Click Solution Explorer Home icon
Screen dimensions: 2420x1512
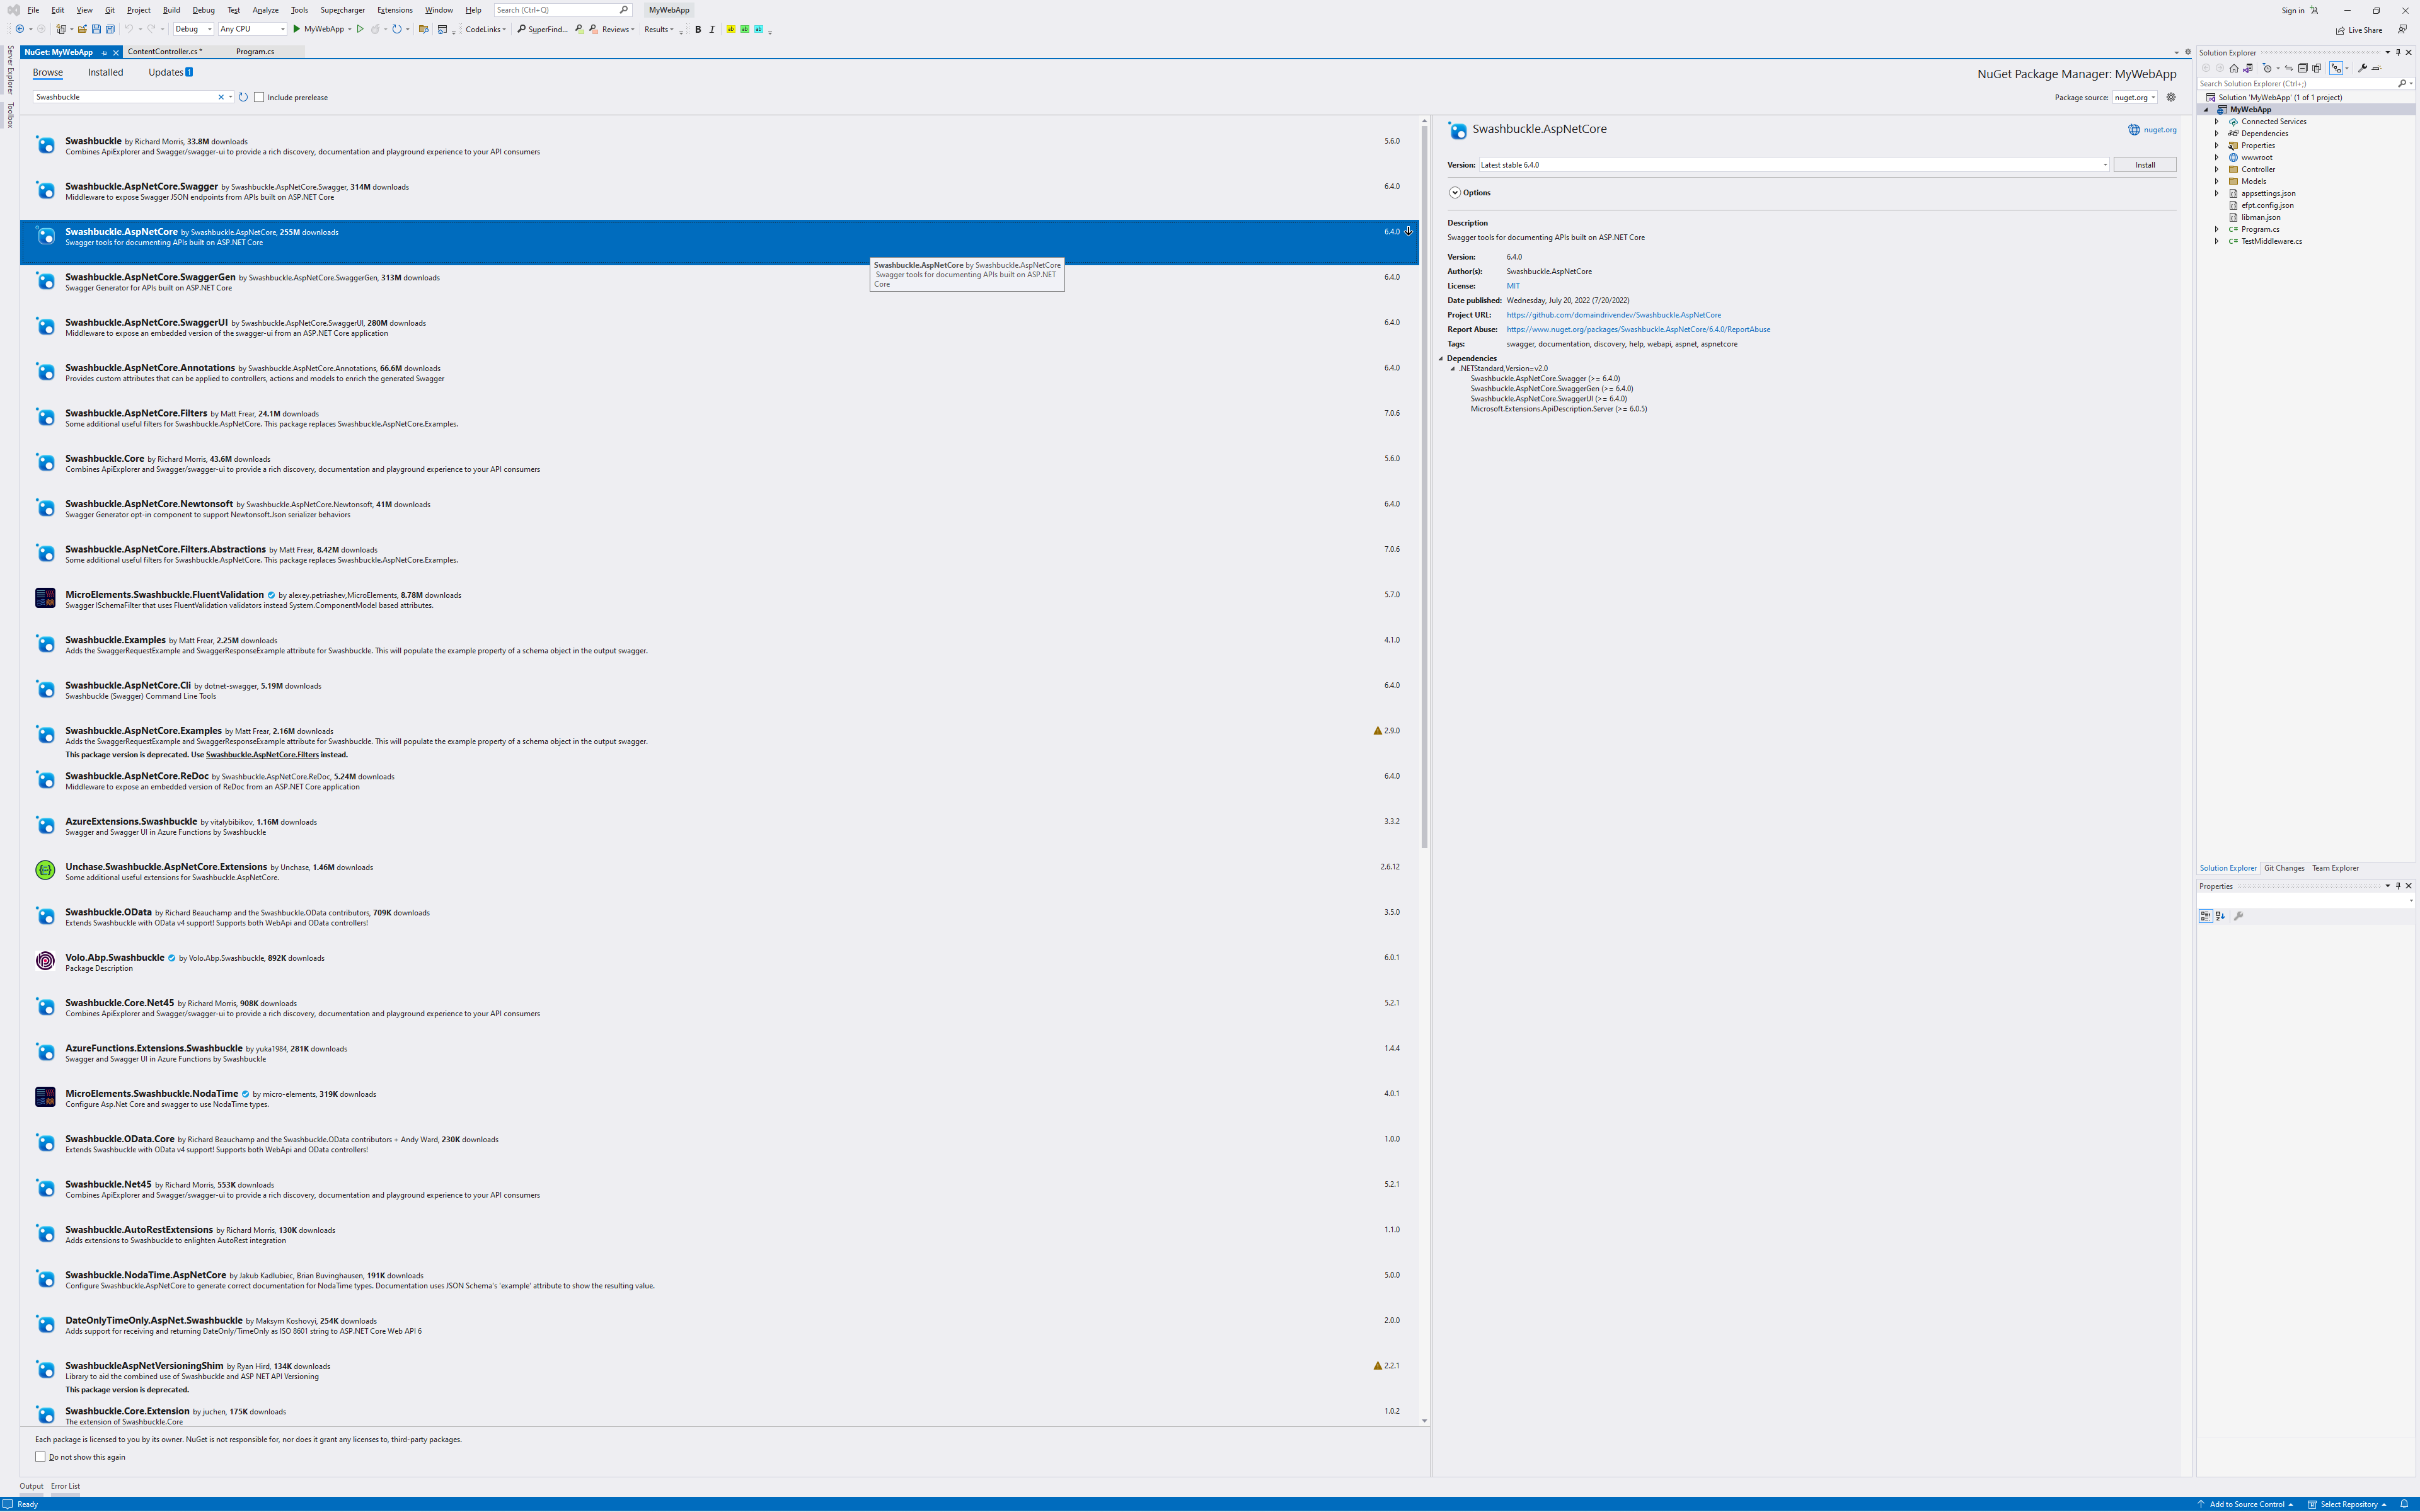(2234, 68)
